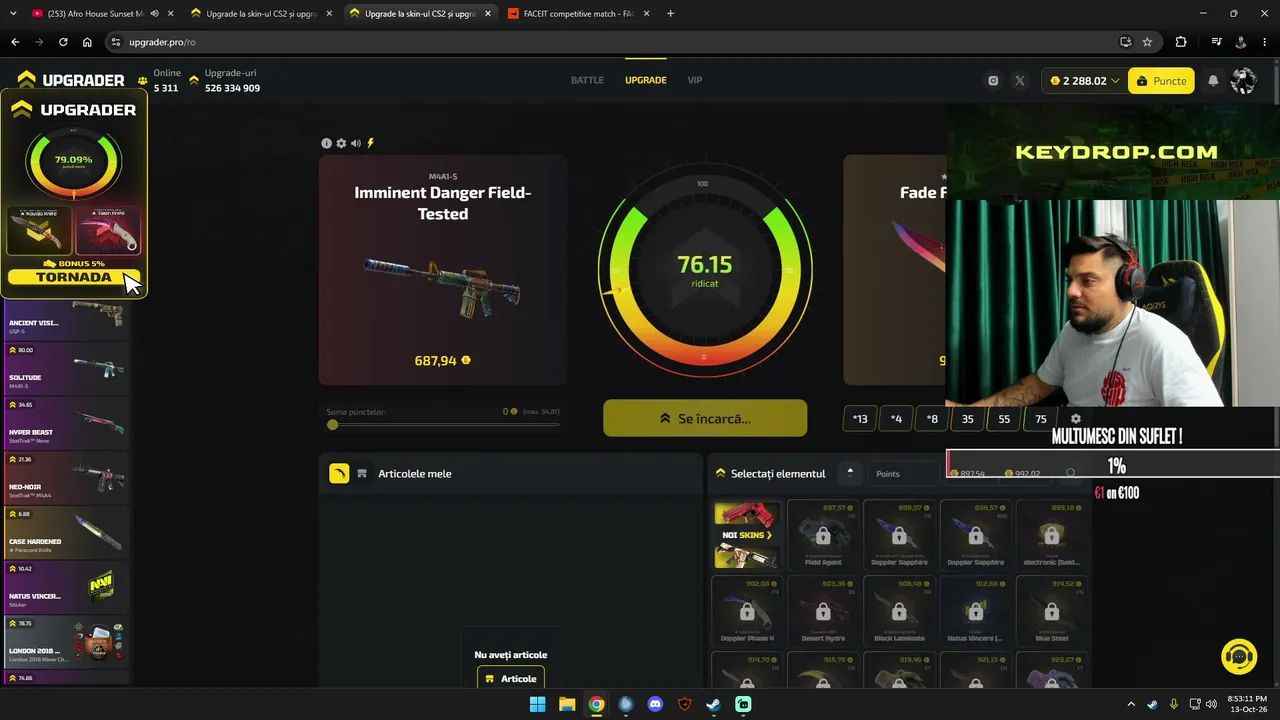Open the live support chat bubble
This screenshot has width=1280, height=720.
click(x=1240, y=657)
